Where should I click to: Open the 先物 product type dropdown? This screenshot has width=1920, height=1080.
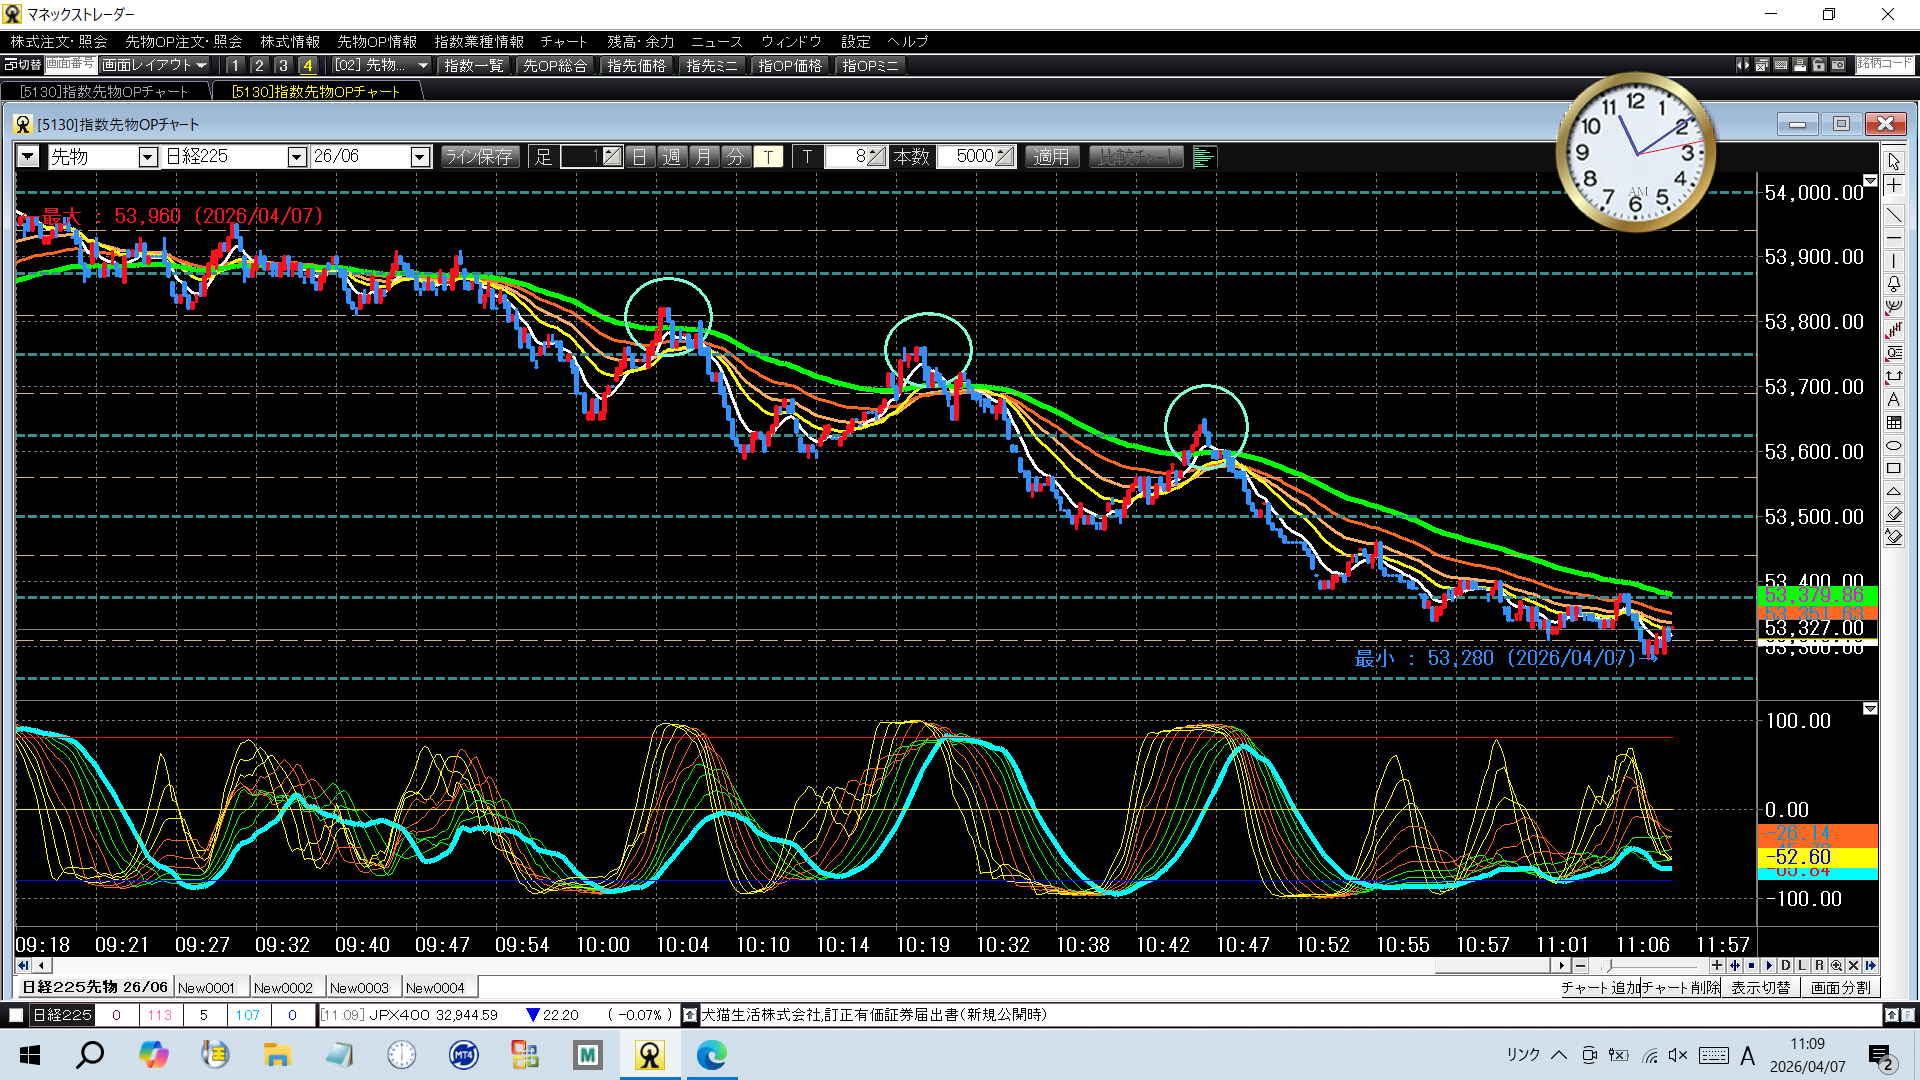coord(148,157)
